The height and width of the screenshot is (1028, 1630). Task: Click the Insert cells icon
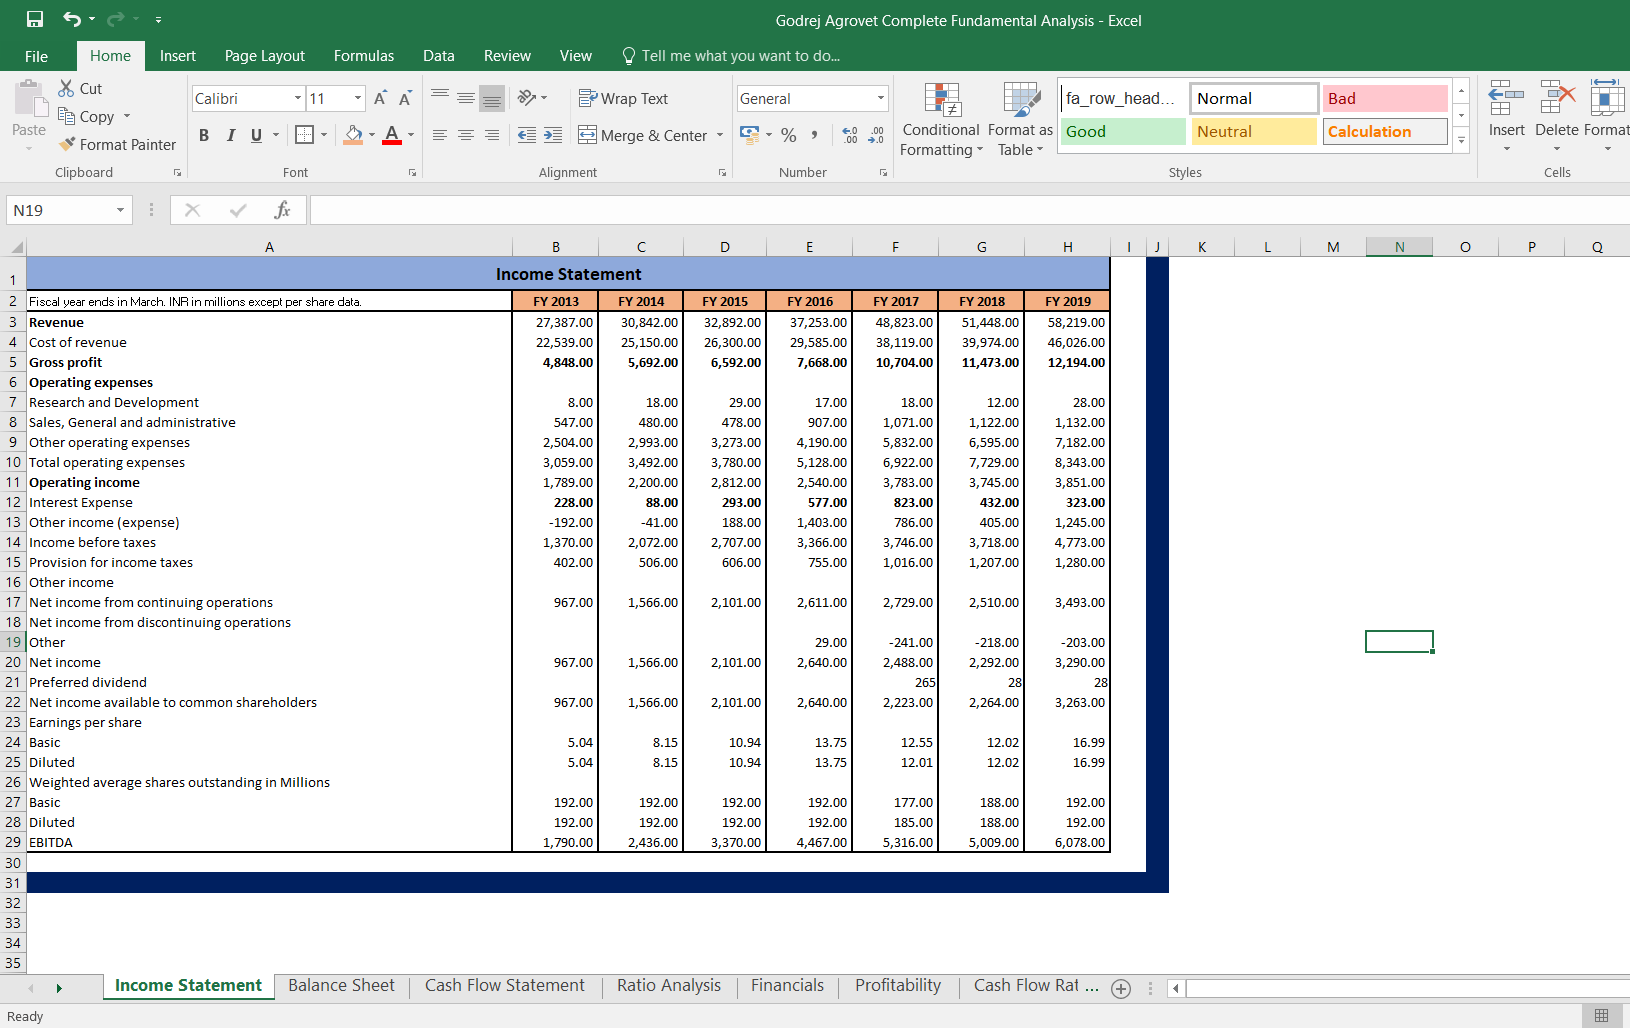1506,100
